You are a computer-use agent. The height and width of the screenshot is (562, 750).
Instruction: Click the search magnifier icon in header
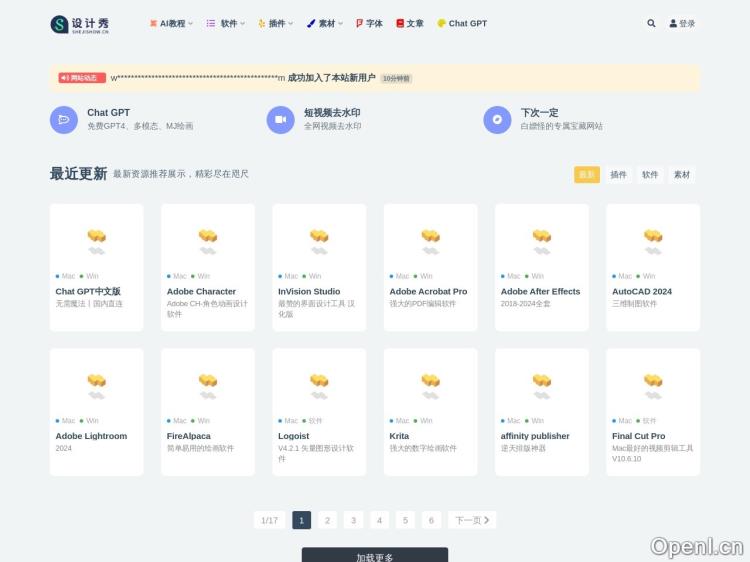pyautogui.click(x=652, y=23)
